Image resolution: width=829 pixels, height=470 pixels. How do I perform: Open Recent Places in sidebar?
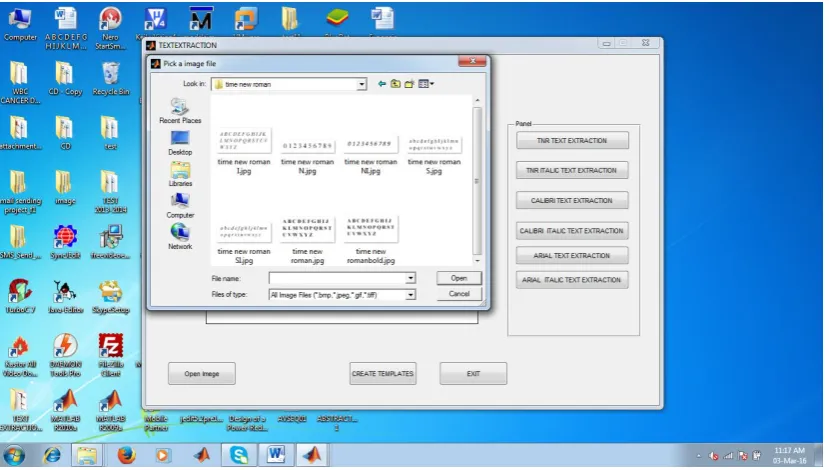coord(180,111)
